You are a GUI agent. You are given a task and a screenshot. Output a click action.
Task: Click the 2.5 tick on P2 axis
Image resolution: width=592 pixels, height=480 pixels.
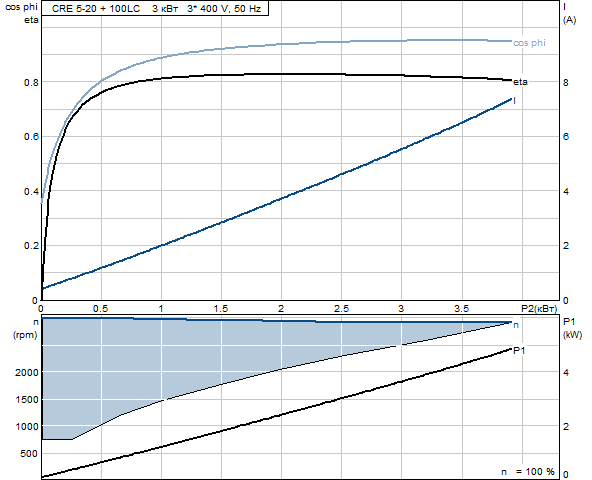pos(341,309)
